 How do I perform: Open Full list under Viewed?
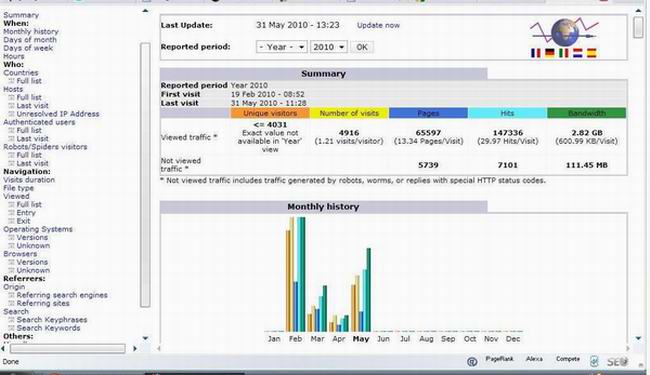pos(29,205)
